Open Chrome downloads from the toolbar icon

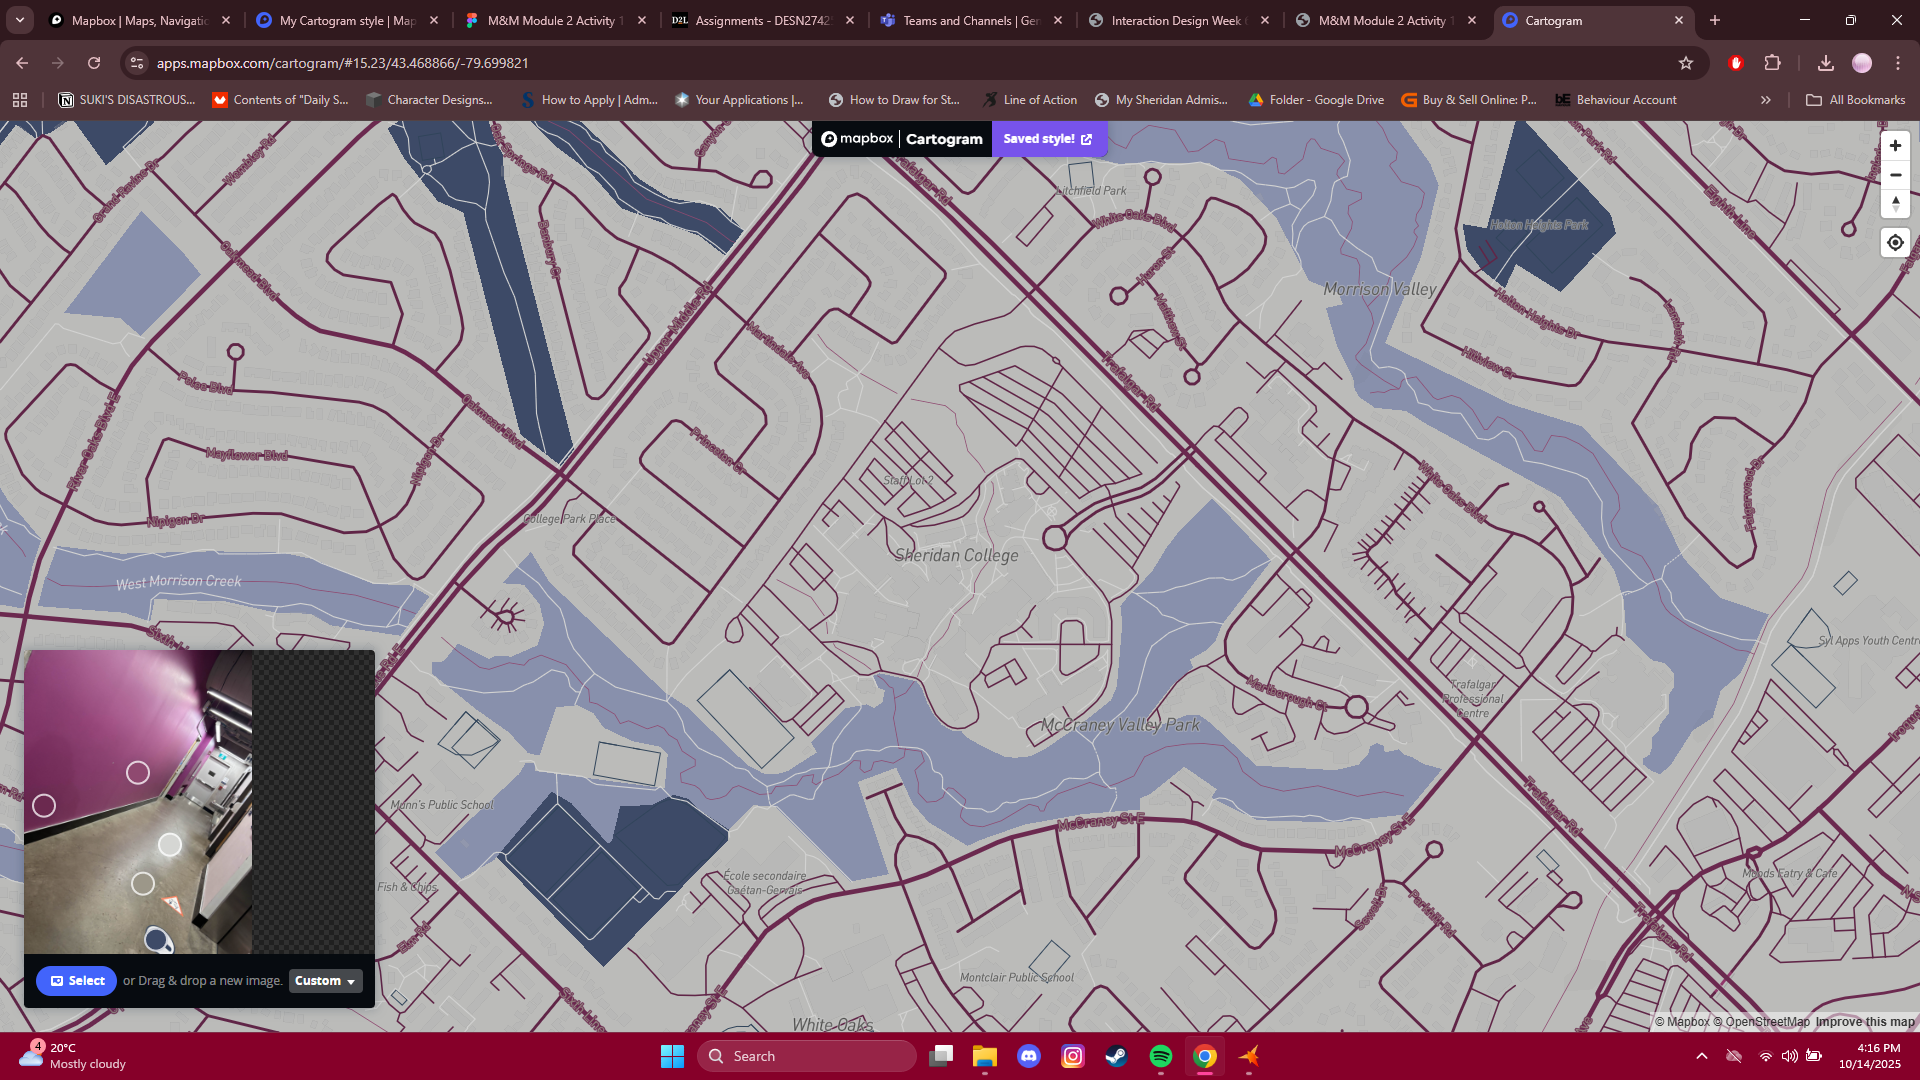point(1825,62)
